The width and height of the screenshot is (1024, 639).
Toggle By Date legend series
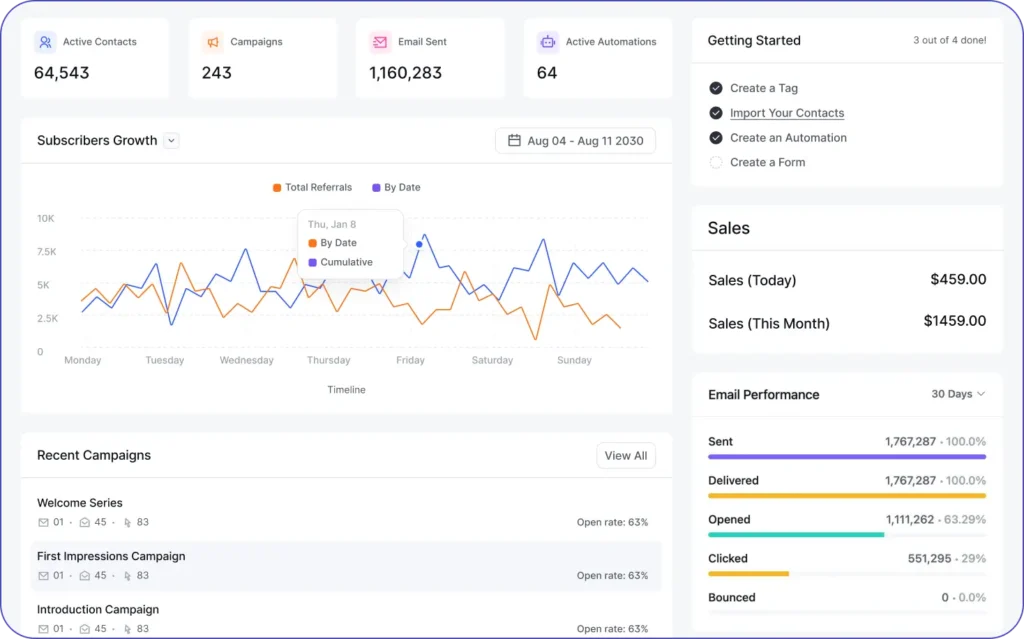coord(396,188)
